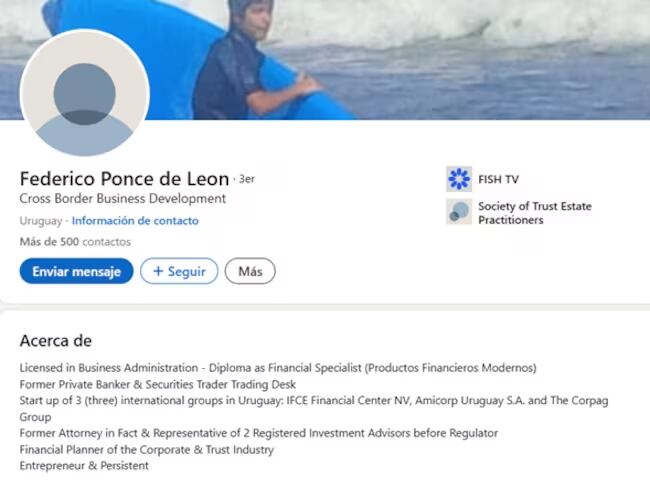
Task: Click the Federico Ponce de Leon name heading
Action: pyautogui.click(x=124, y=179)
